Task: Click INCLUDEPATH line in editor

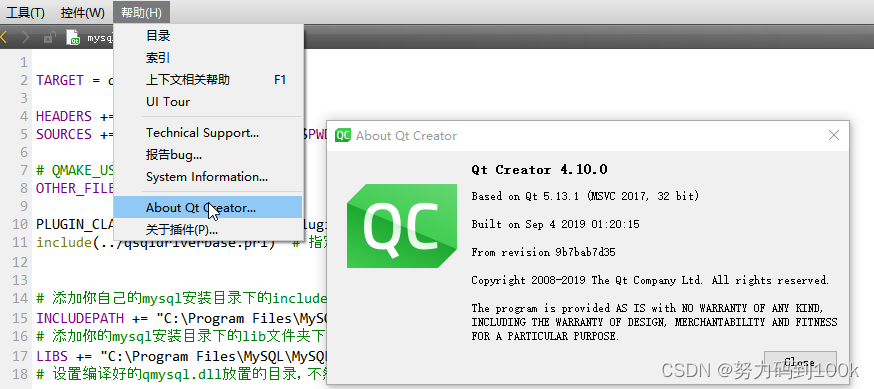Action: point(182,319)
